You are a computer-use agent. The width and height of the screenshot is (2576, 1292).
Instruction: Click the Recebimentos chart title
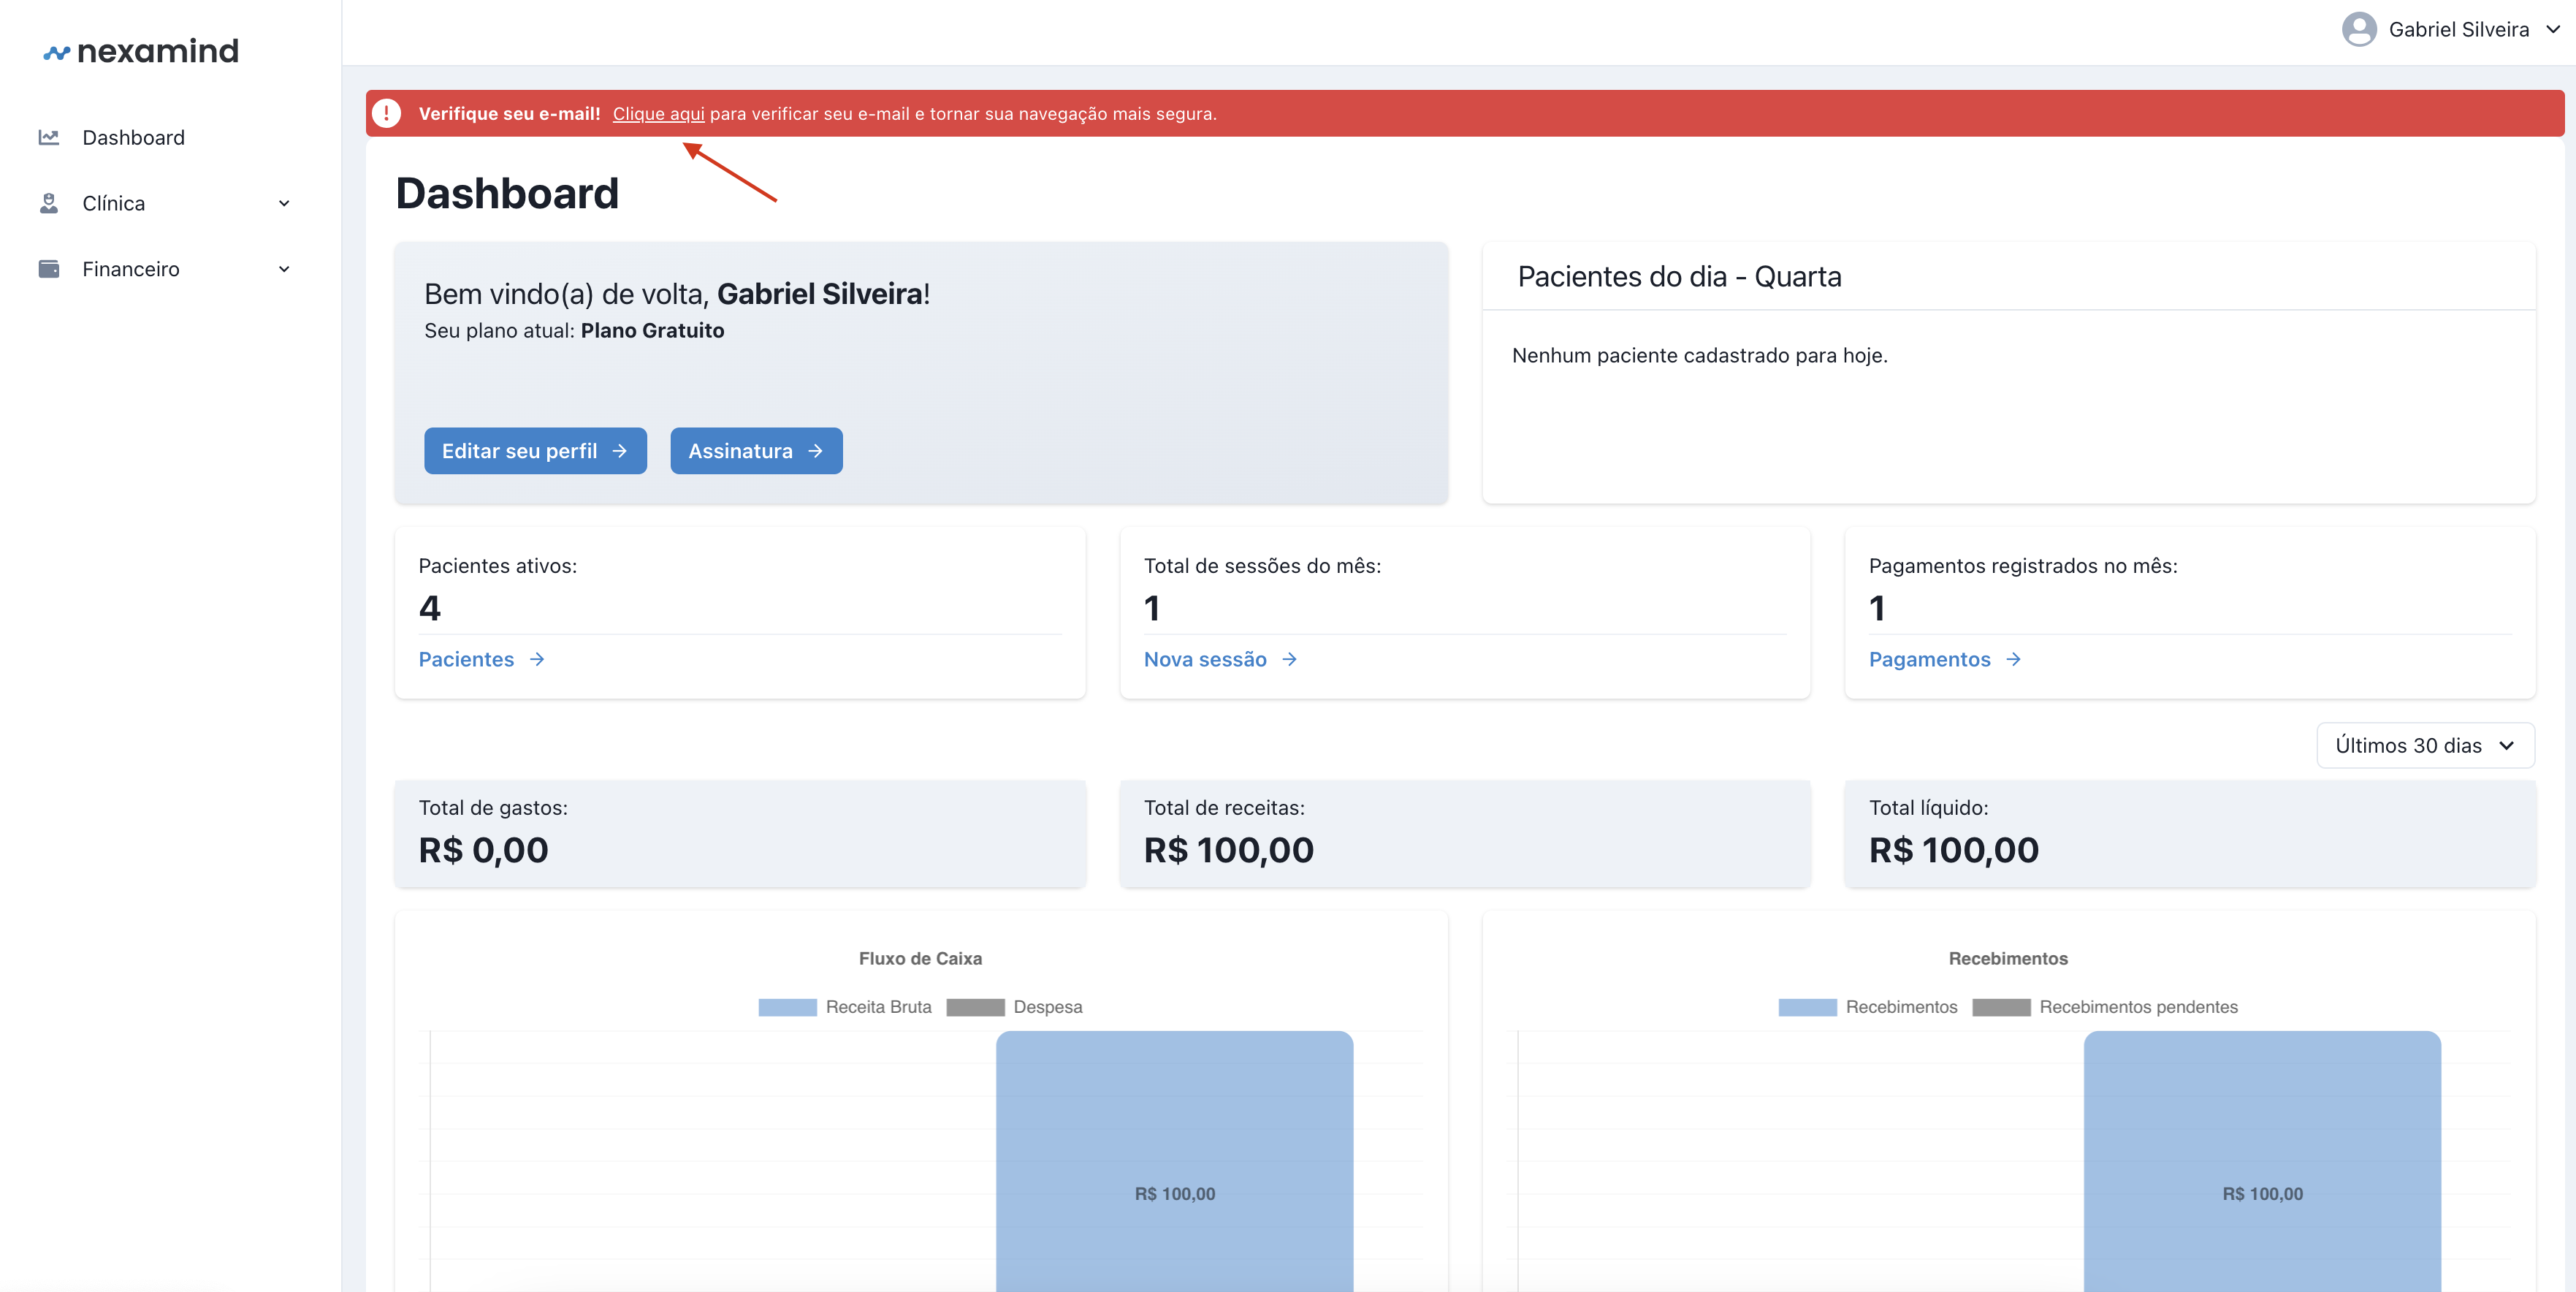pyautogui.click(x=2008, y=958)
